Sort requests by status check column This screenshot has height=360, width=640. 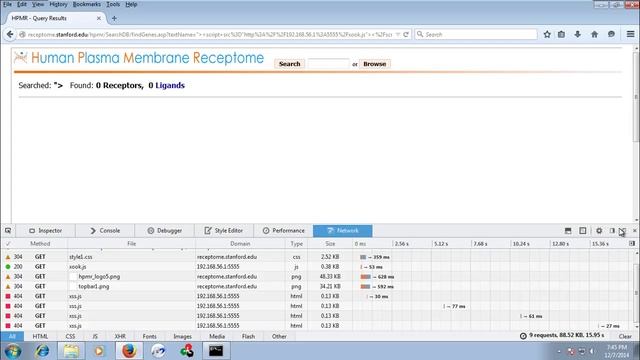[x=8, y=244]
